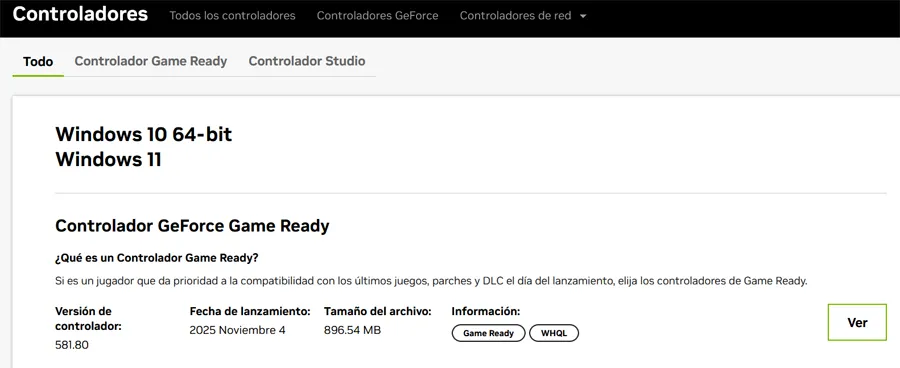Screen dimensions: 900x368
Task: Go to Controladores GeForce
Action: click(378, 16)
